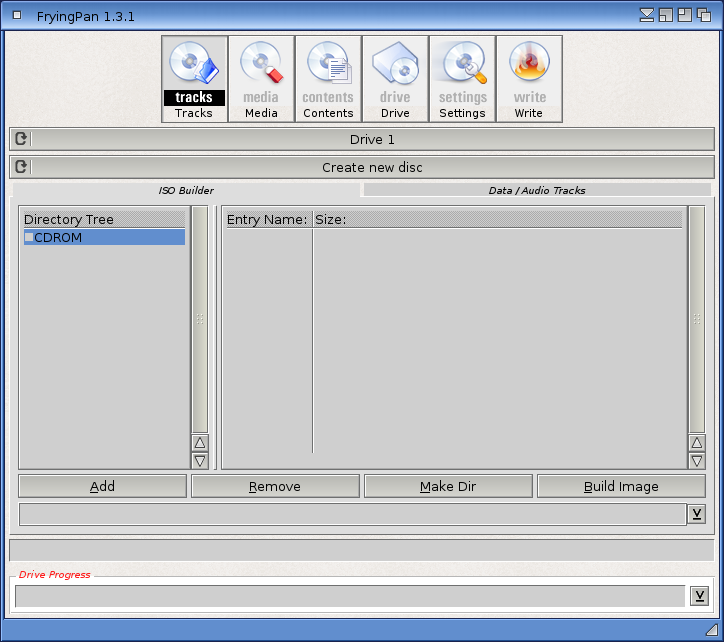
Task: Click the Add button
Action: 103,486
